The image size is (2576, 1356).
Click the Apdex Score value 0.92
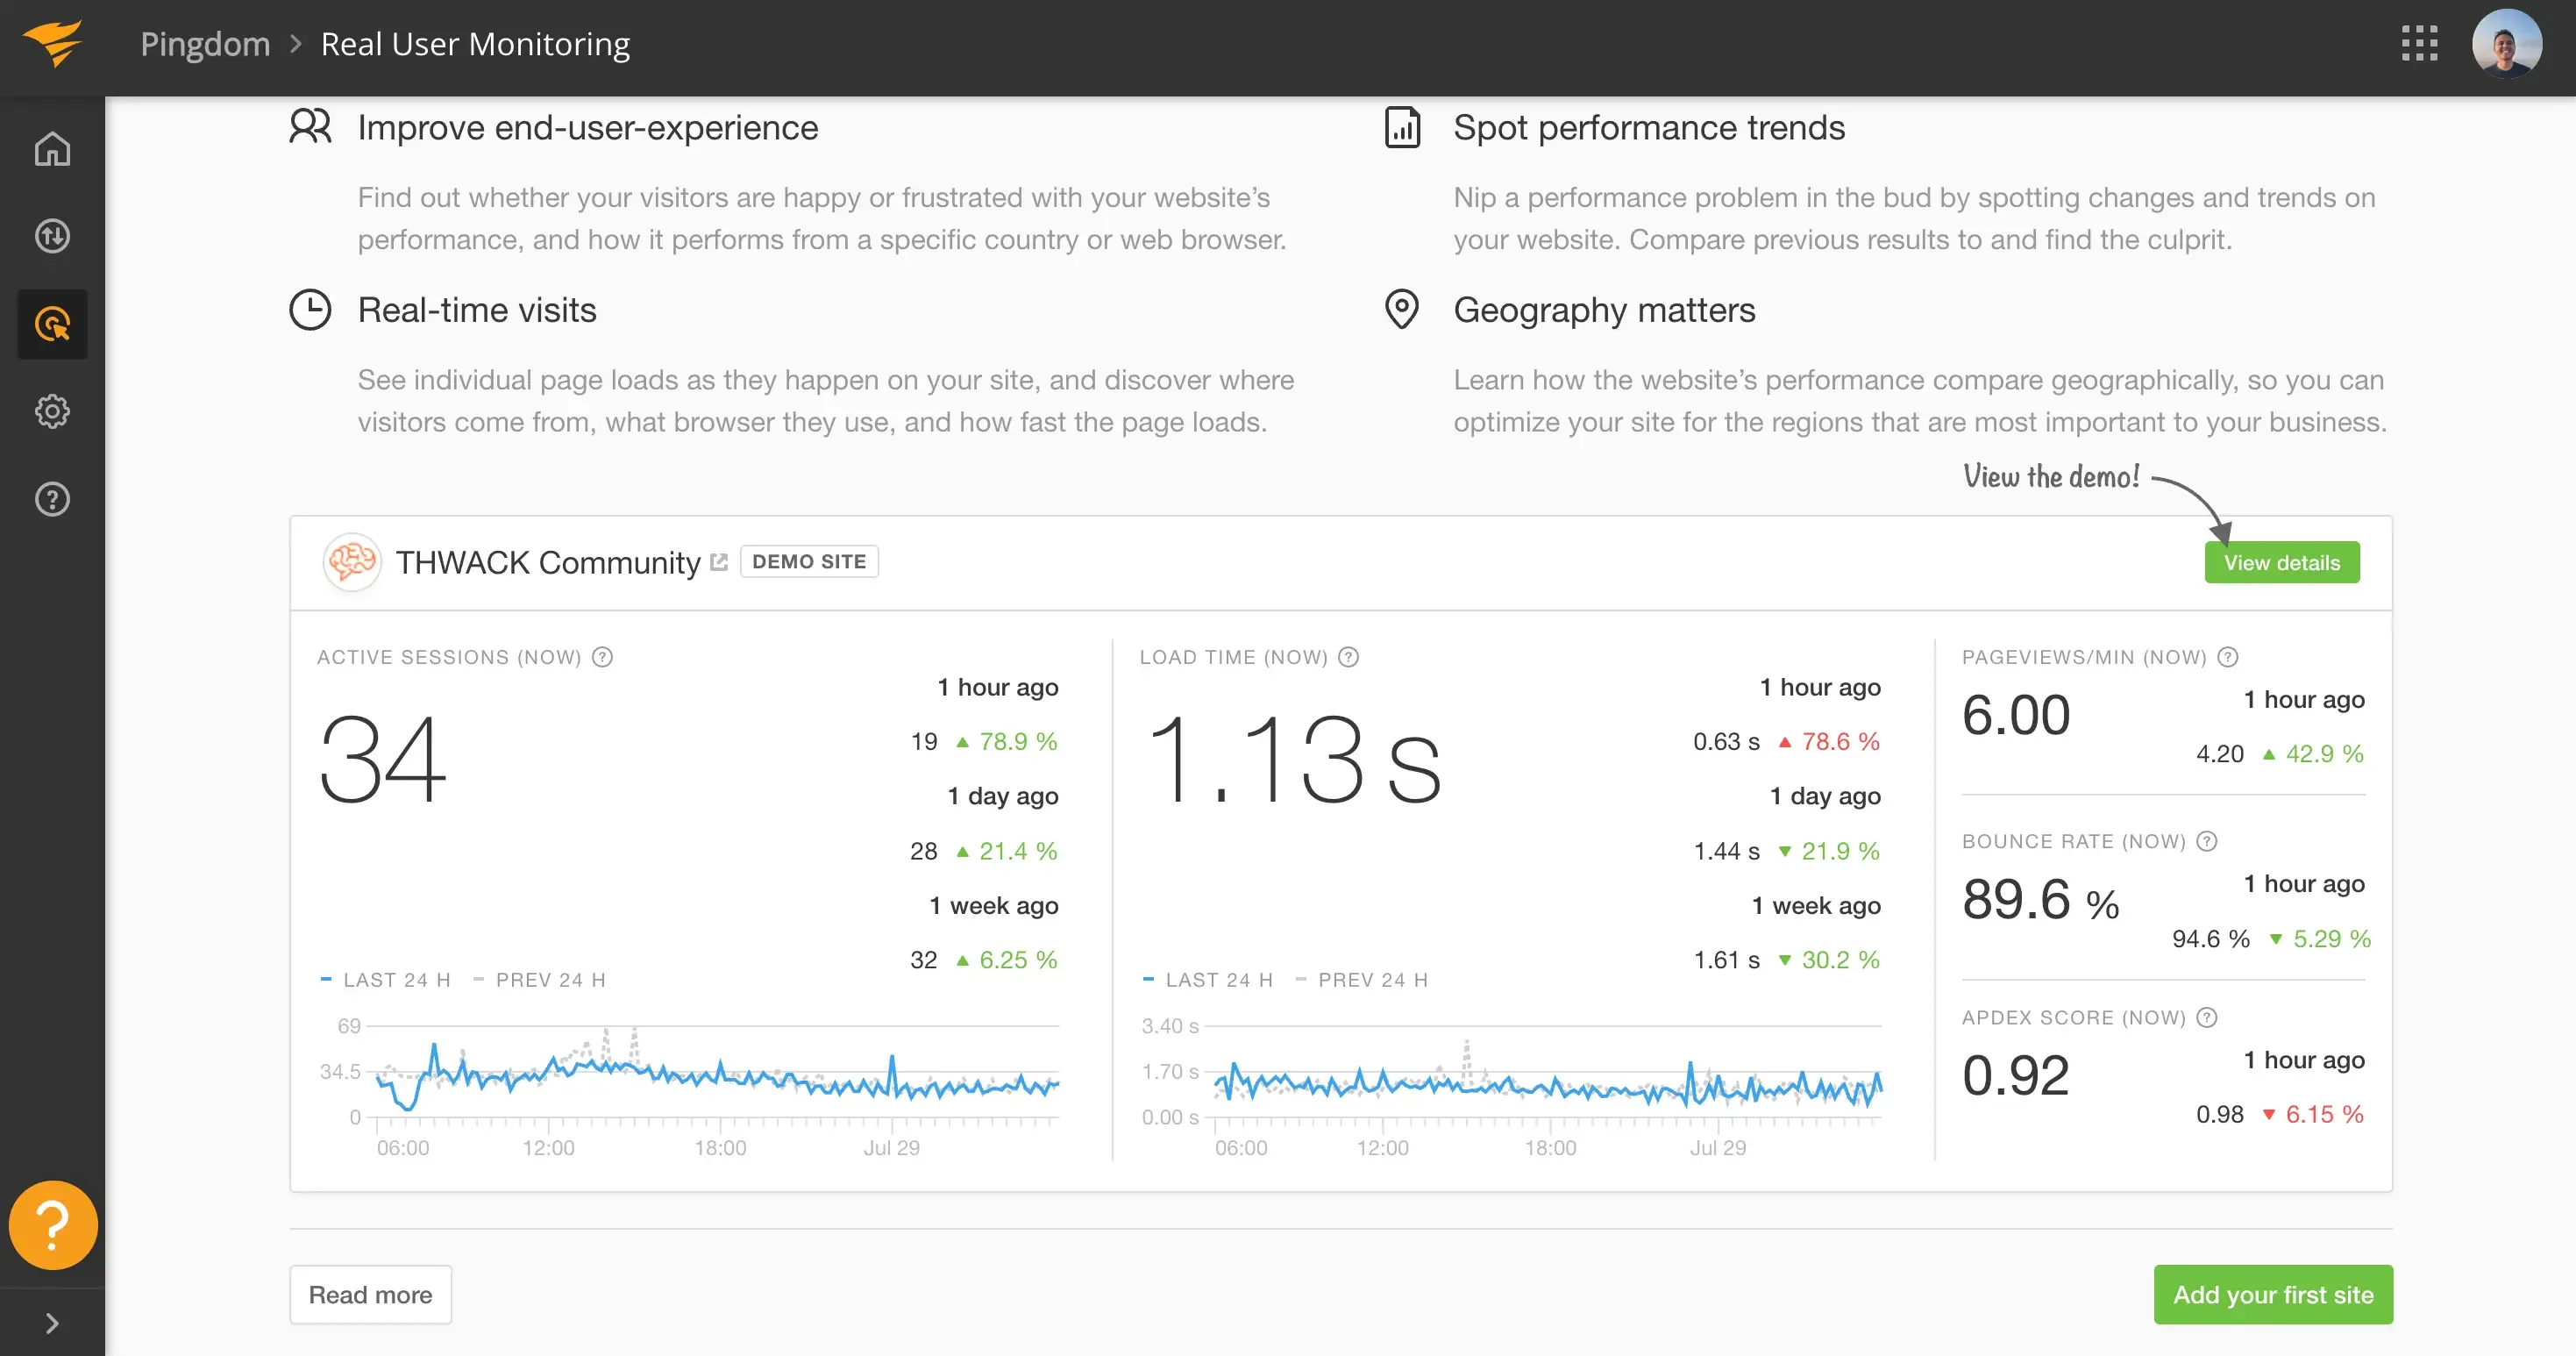(x=2016, y=1077)
